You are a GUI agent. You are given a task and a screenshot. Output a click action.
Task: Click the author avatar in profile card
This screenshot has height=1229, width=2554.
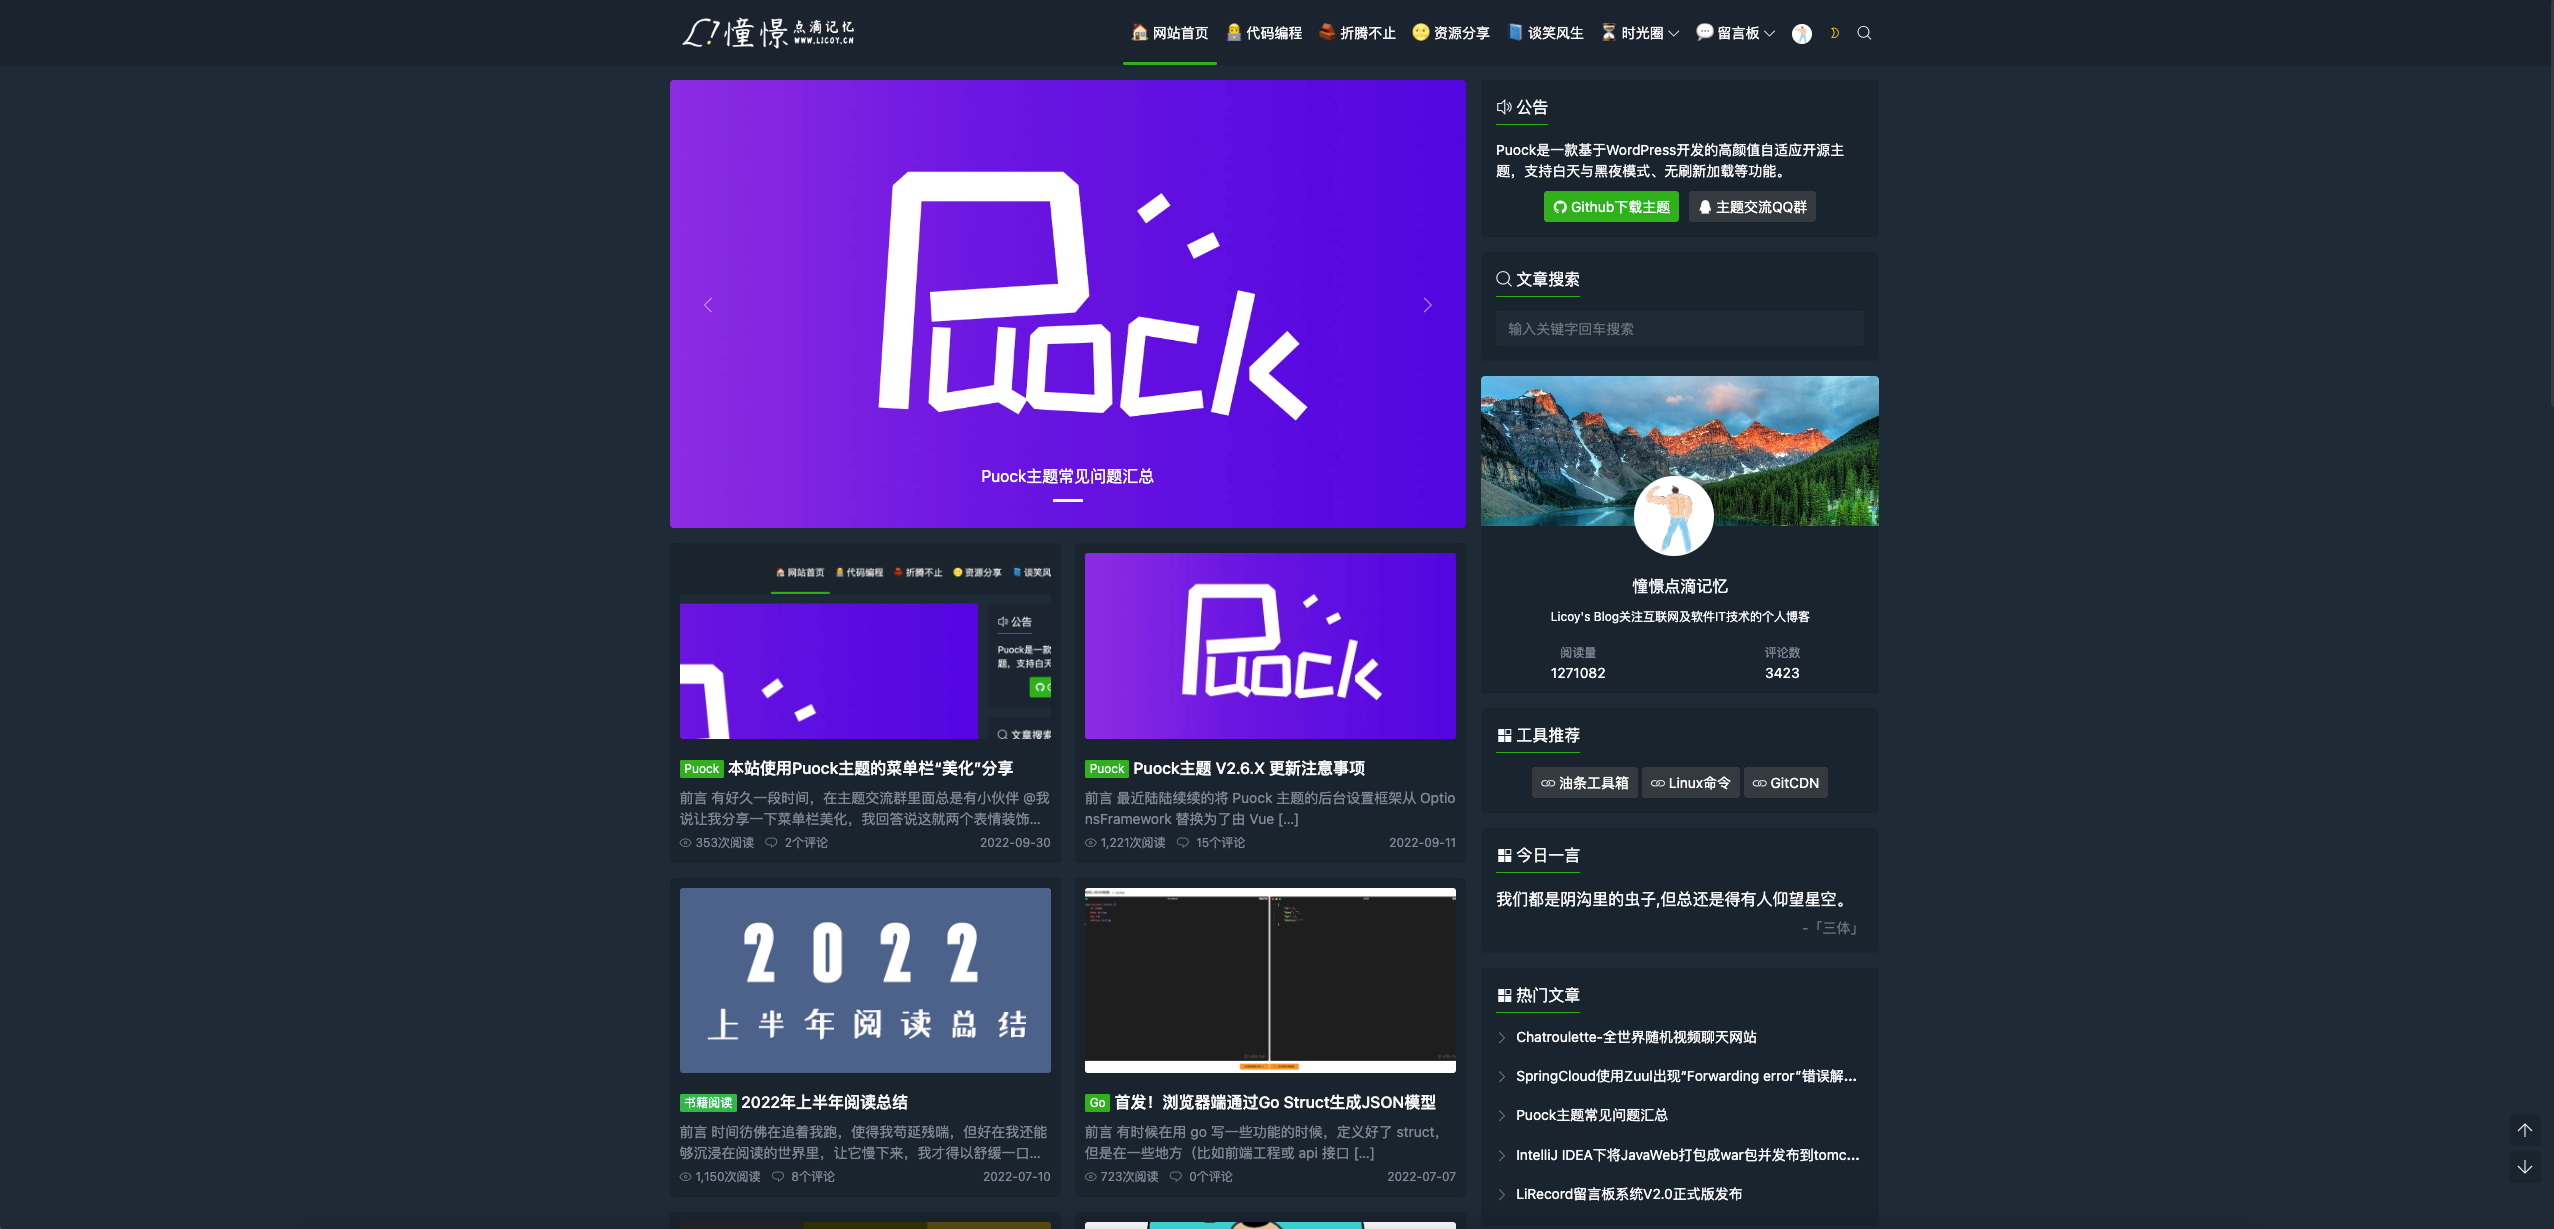1674,516
